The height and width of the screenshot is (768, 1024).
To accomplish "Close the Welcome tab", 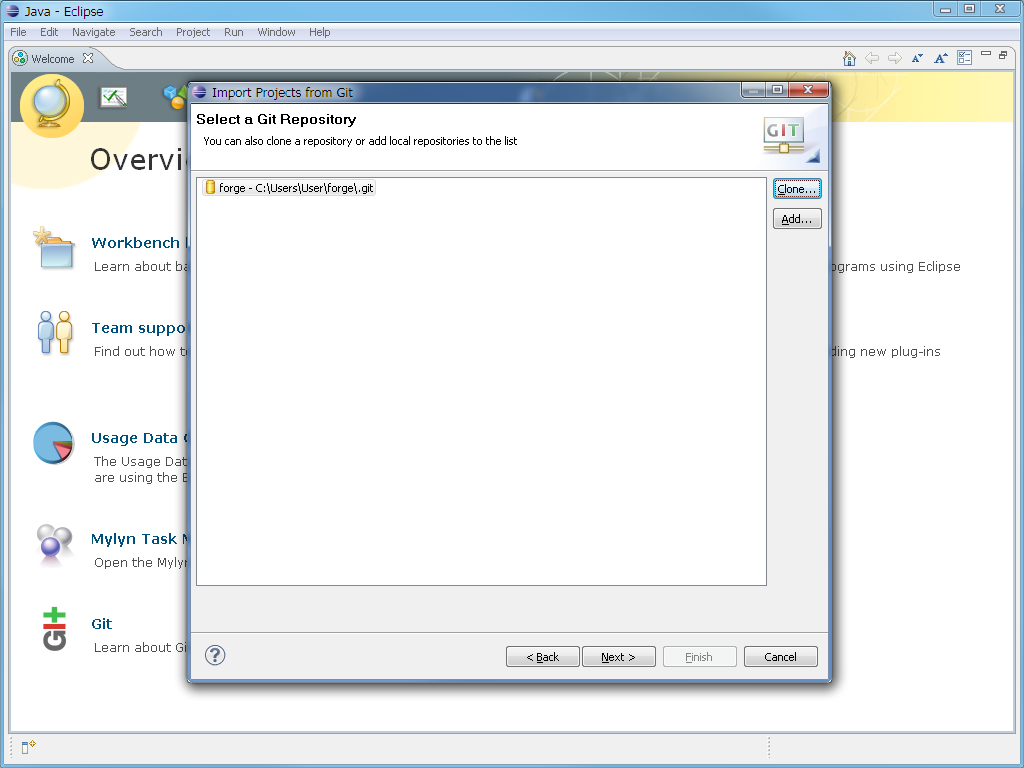I will click(88, 58).
